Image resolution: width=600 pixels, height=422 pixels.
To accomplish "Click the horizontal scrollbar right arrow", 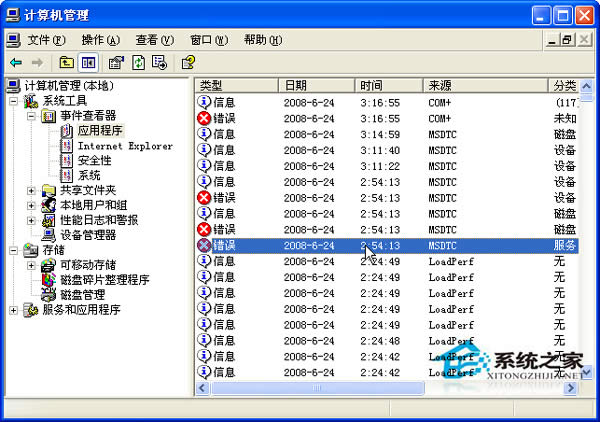I will coord(569,387).
